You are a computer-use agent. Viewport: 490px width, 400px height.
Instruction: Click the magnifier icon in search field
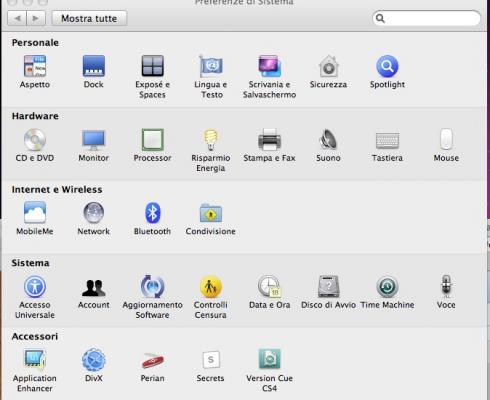[380, 19]
